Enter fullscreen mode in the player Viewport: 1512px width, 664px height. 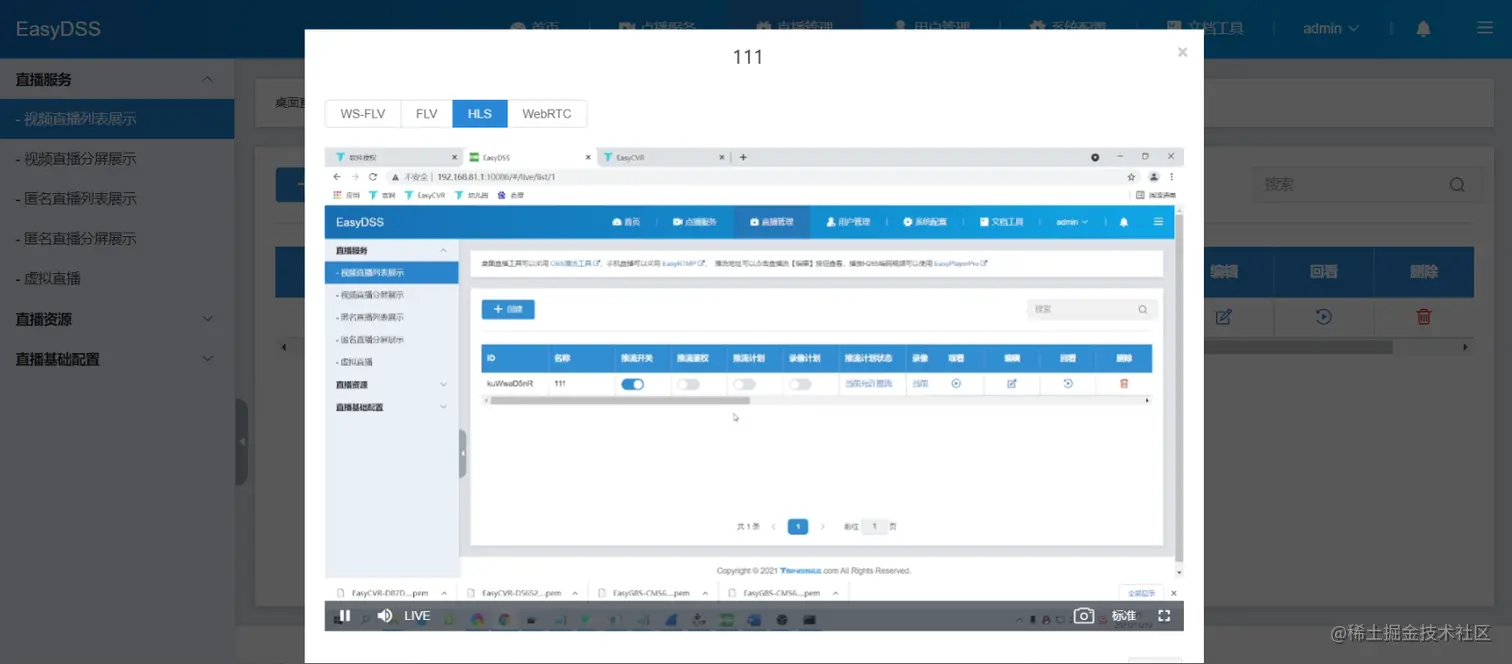(x=1164, y=616)
